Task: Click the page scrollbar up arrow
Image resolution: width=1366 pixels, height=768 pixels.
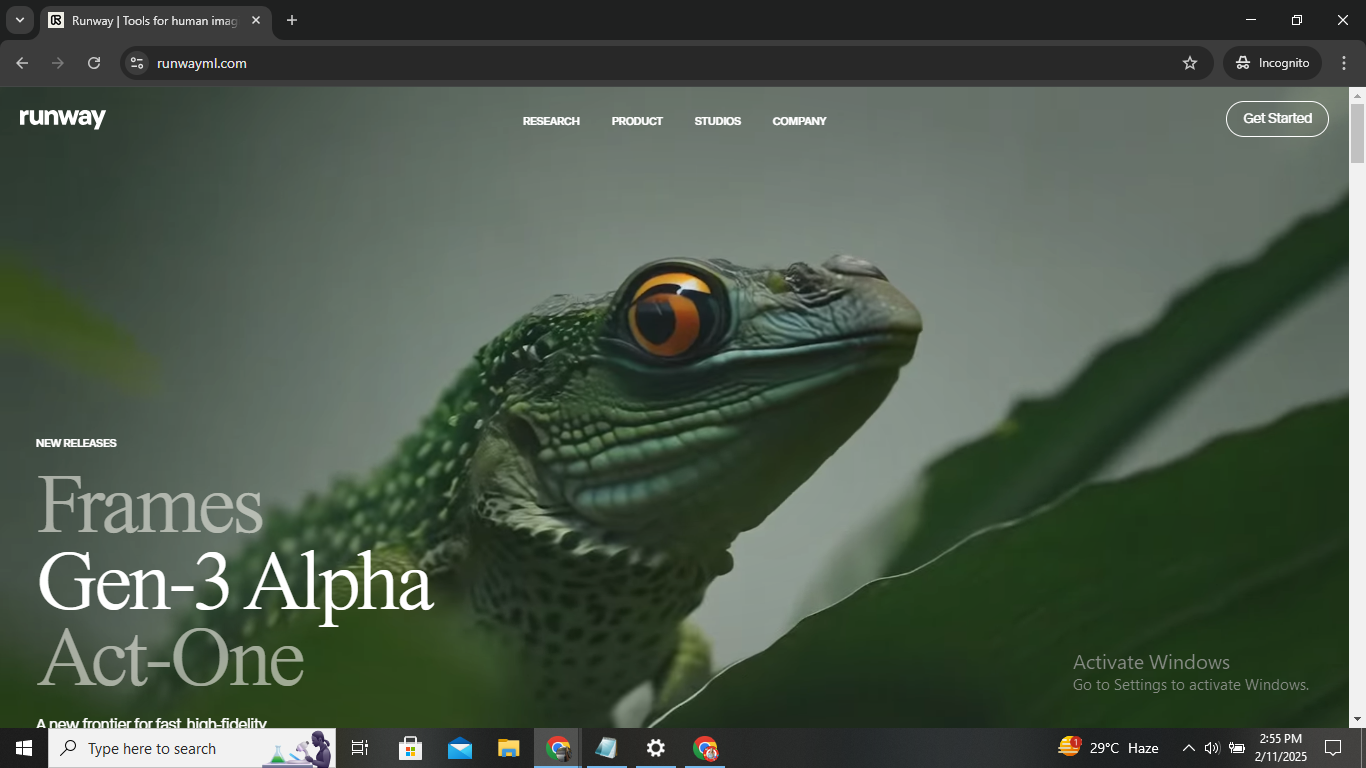Action: click(1357, 96)
